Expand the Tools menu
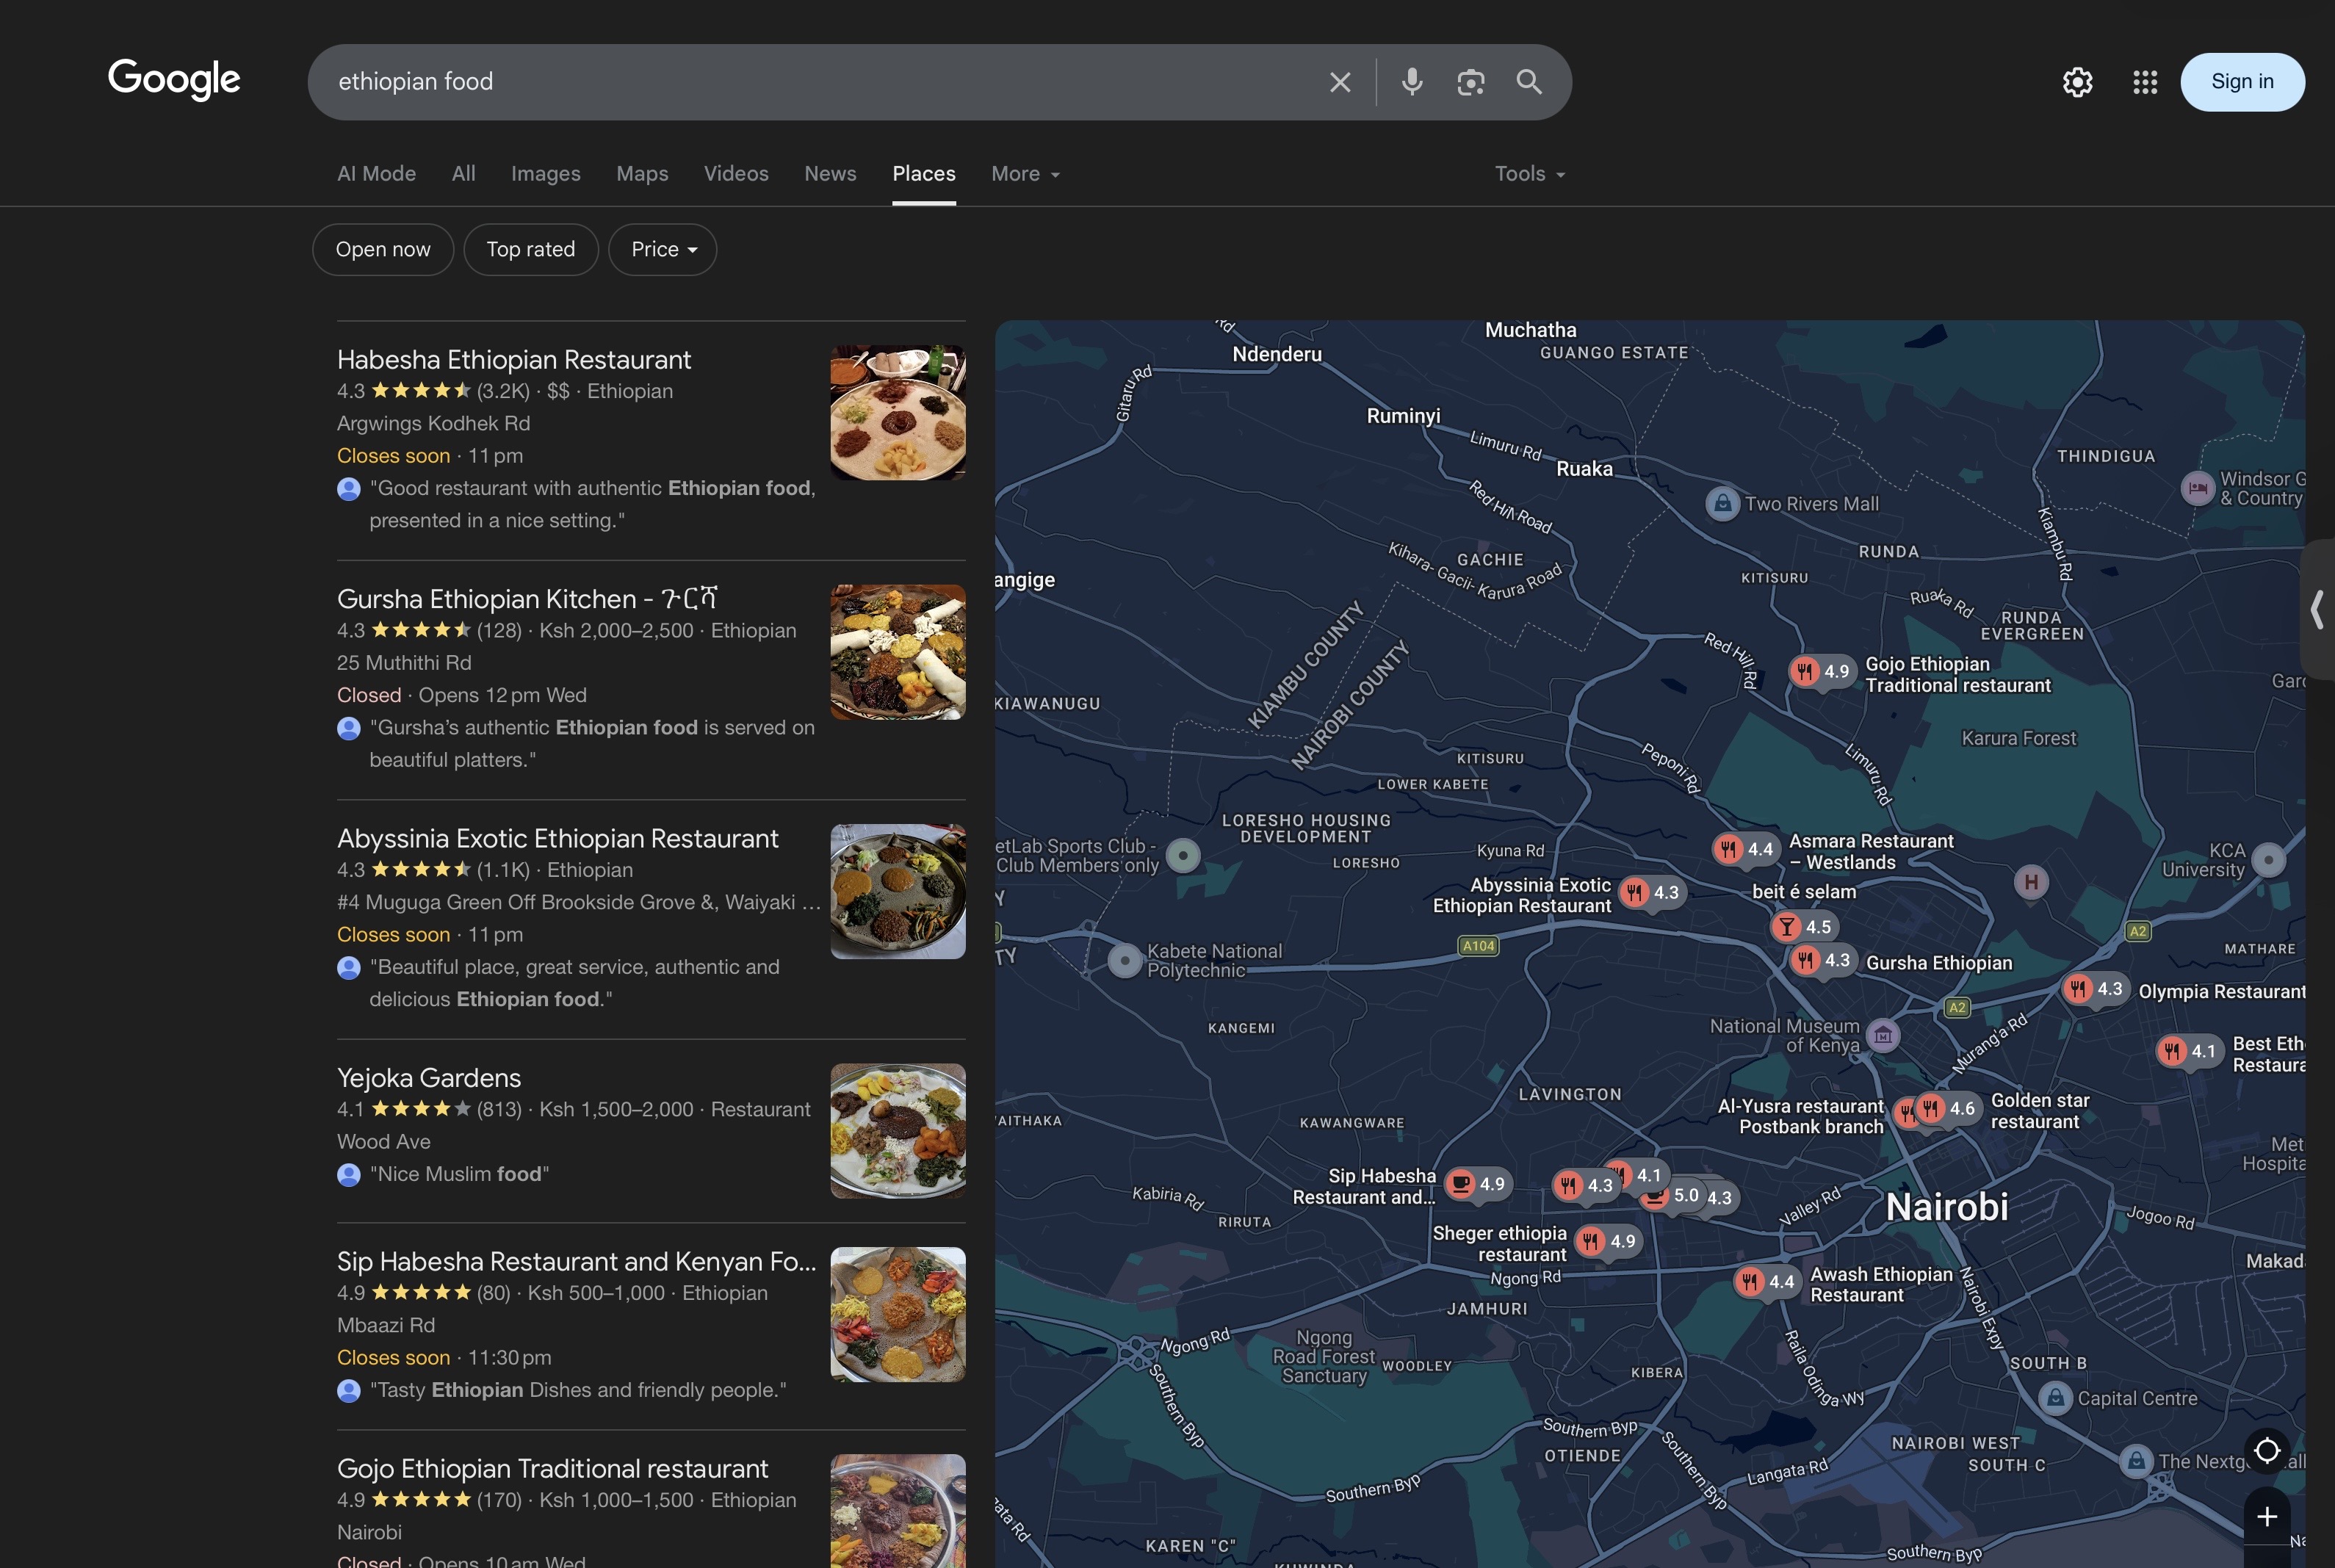The image size is (2335, 1568). click(x=1529, y=174)
